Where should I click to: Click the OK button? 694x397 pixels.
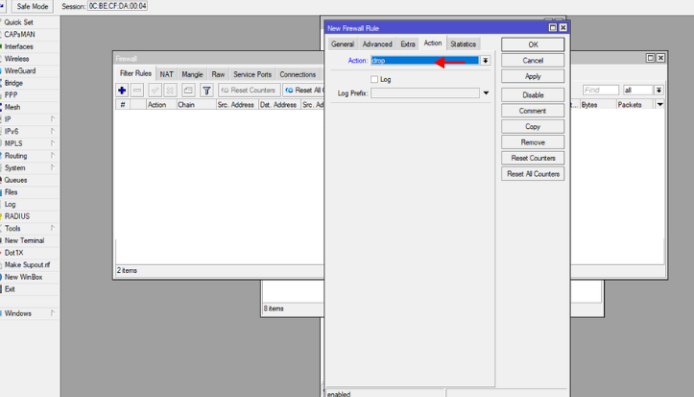[533, 44]
